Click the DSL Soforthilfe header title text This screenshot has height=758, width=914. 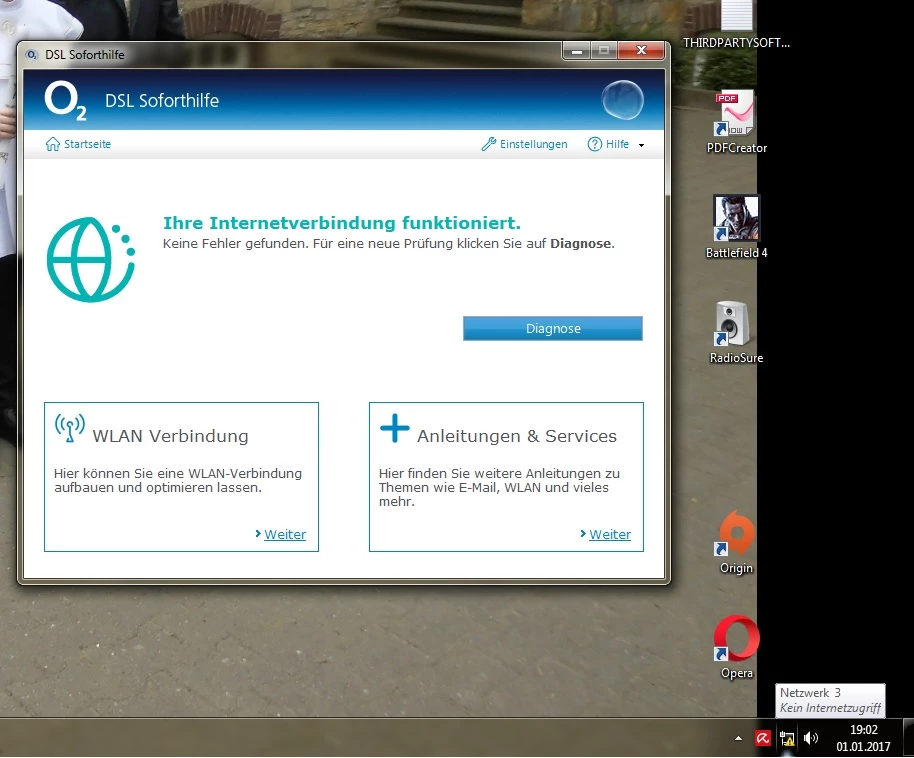pos(162,100)
